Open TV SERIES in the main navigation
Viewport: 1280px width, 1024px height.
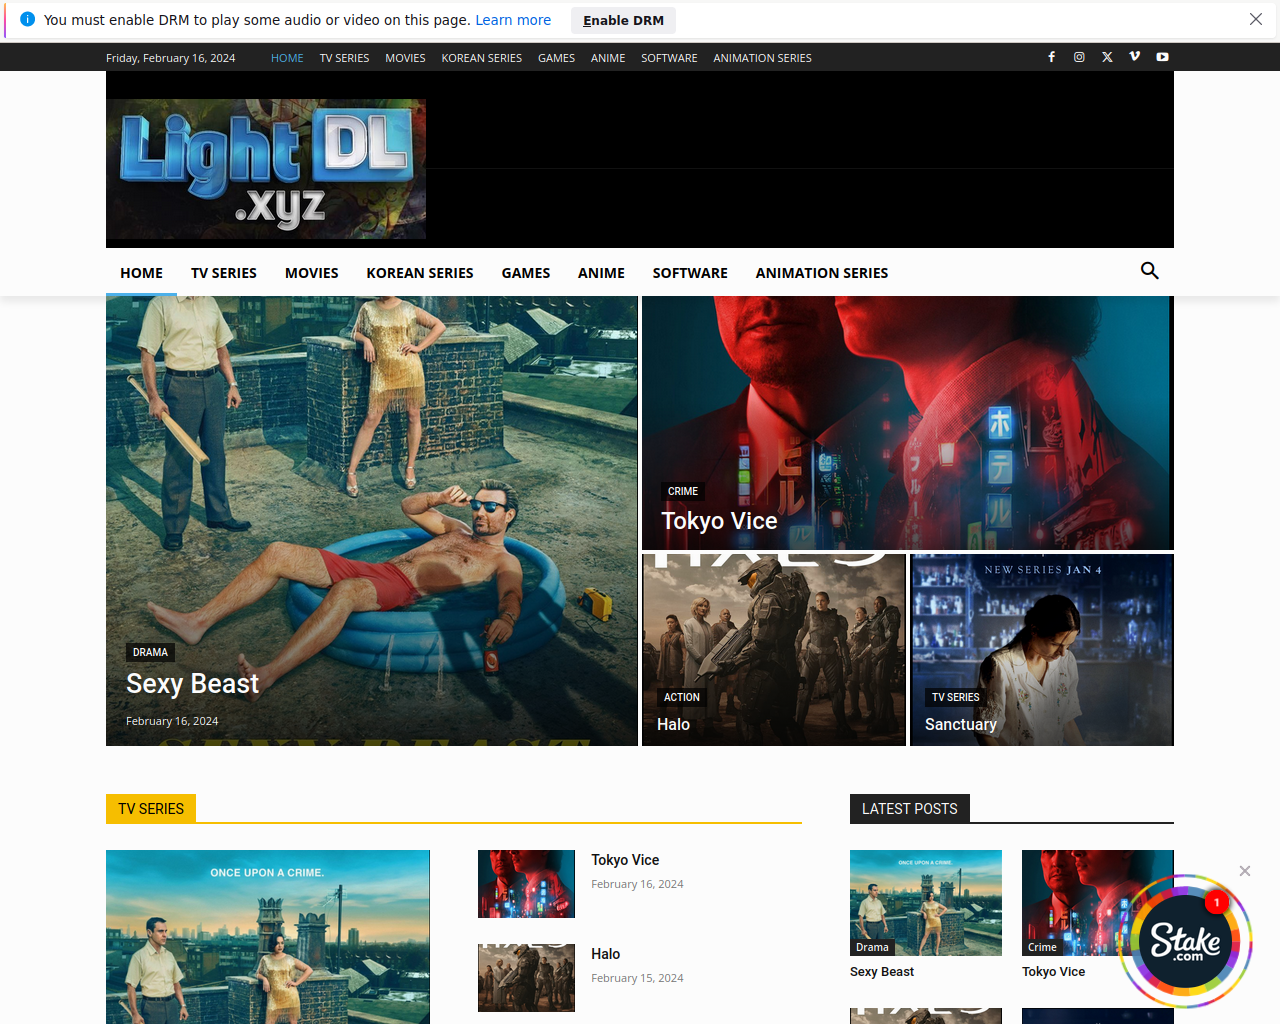point(224,273)
